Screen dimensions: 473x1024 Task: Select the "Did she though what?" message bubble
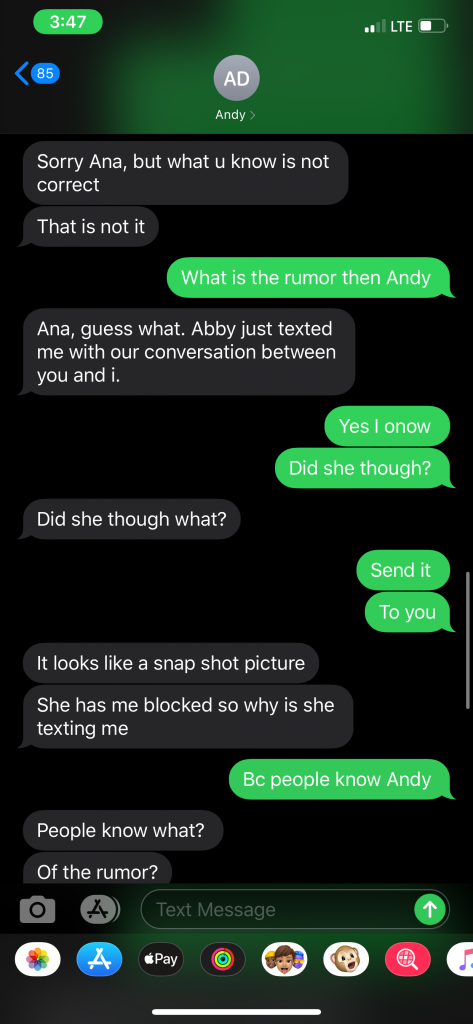pos(131,519)
